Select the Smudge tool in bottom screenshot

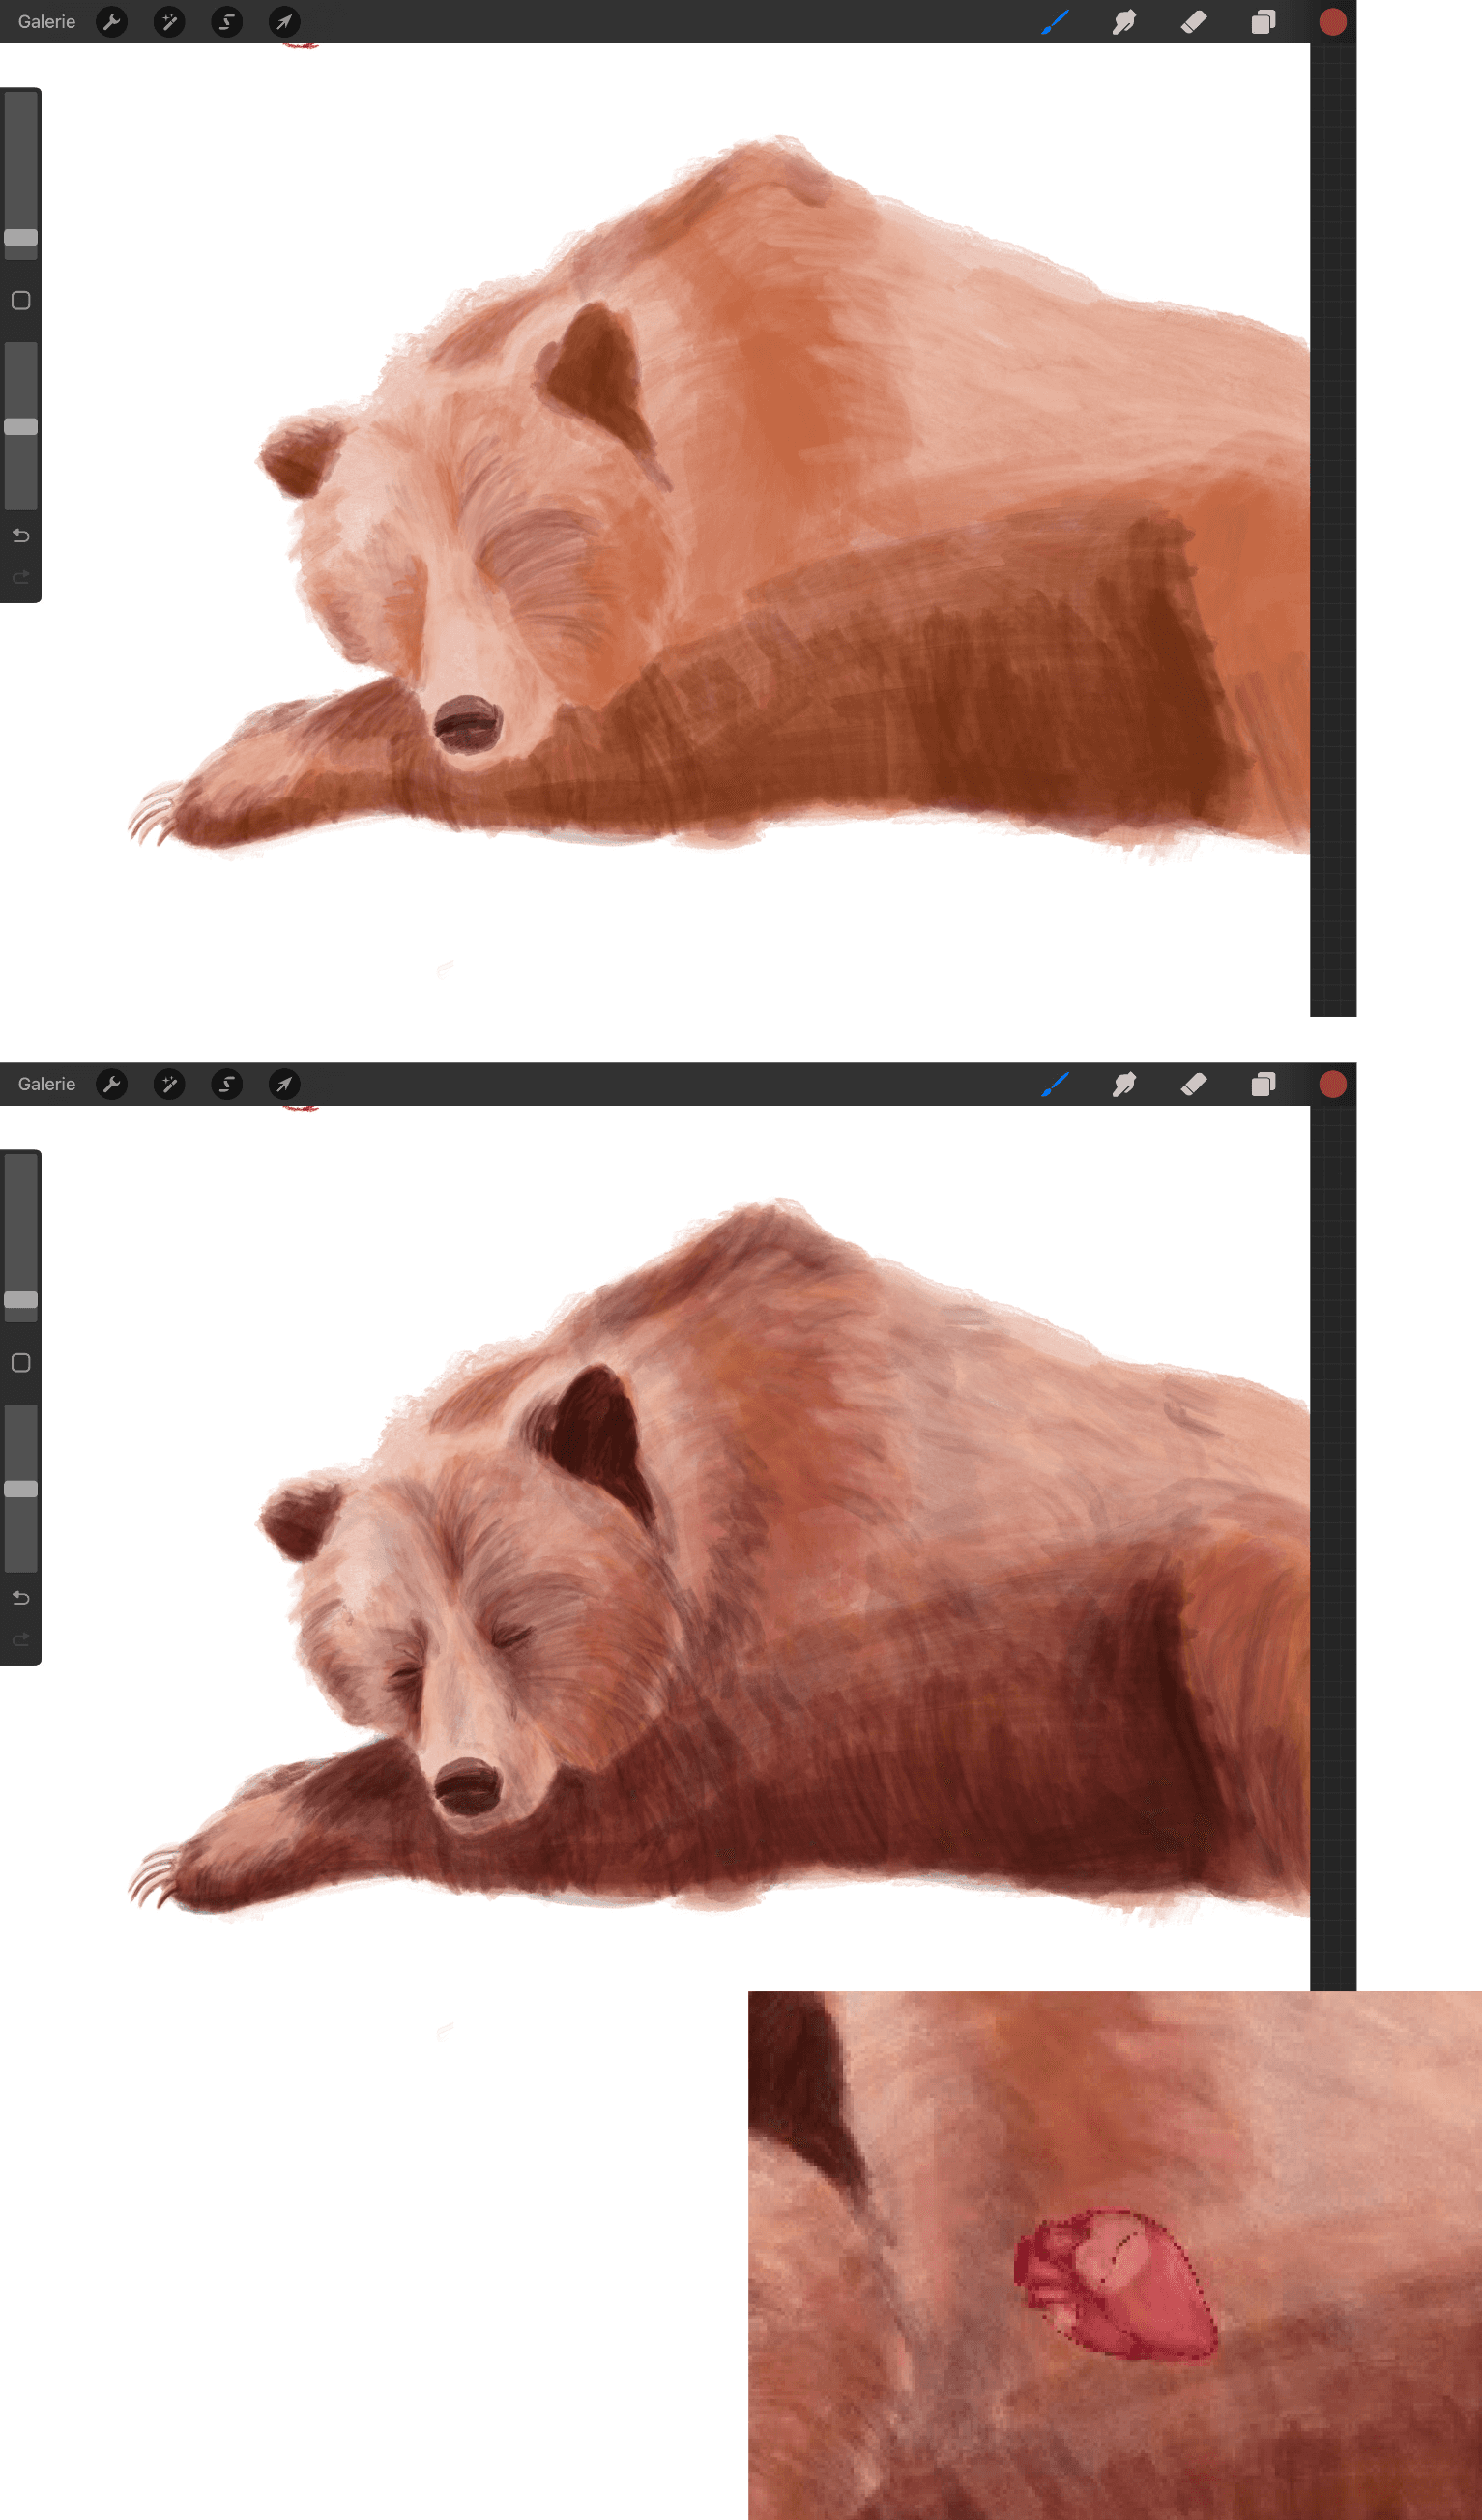point(1124,1084)
